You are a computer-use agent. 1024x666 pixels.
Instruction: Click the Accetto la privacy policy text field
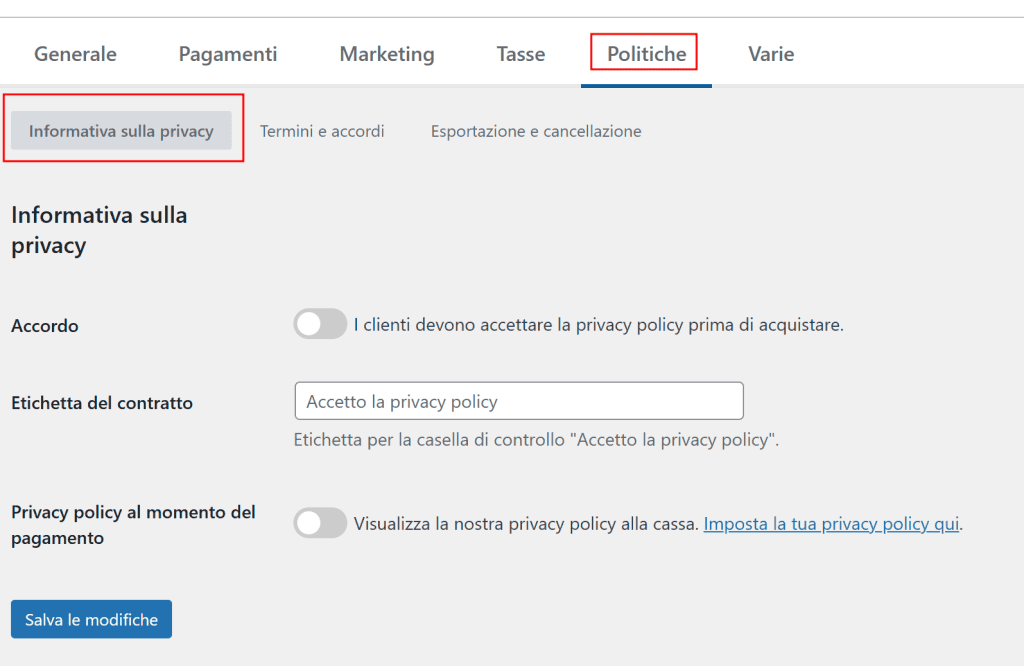[518, 400]
